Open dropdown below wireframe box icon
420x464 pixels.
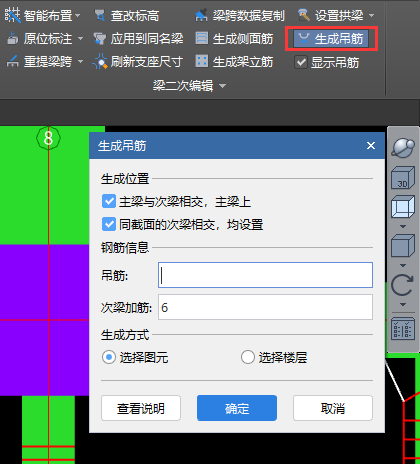point(403,227)
